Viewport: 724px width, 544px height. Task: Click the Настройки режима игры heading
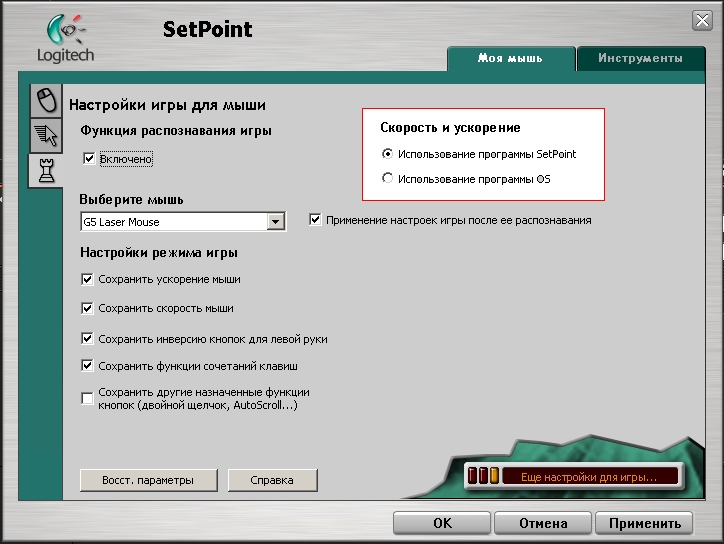click(x=159, y=253)
